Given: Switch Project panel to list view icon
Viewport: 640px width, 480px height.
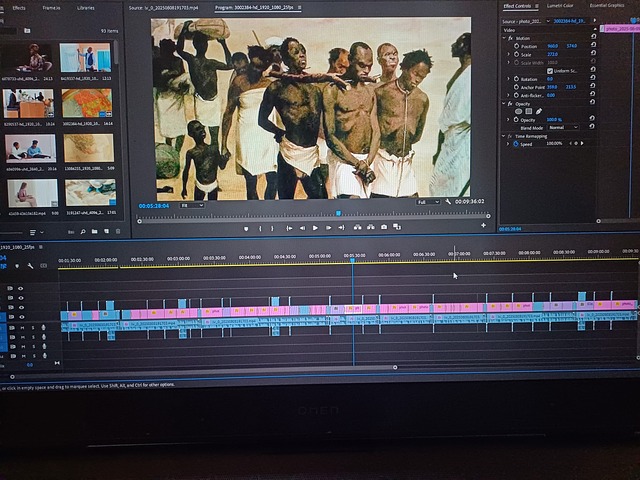Looking at the screenshot, I should click(33, 233).
